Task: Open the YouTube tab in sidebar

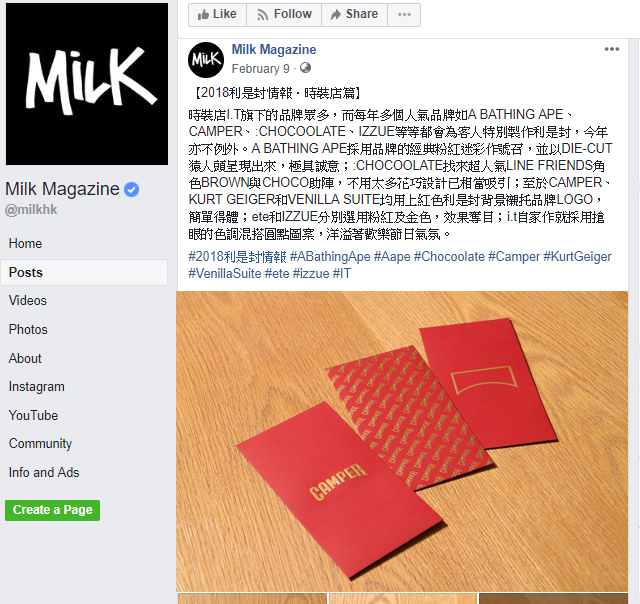Action: click(x=33, y=415)
